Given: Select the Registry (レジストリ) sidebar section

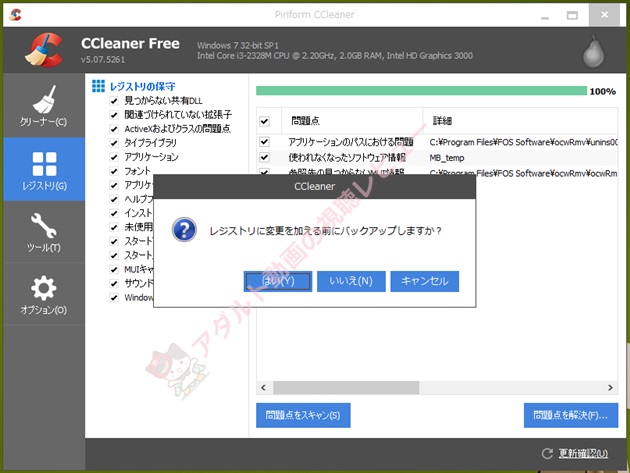Looking at the screenshot, I should [44, 169].
